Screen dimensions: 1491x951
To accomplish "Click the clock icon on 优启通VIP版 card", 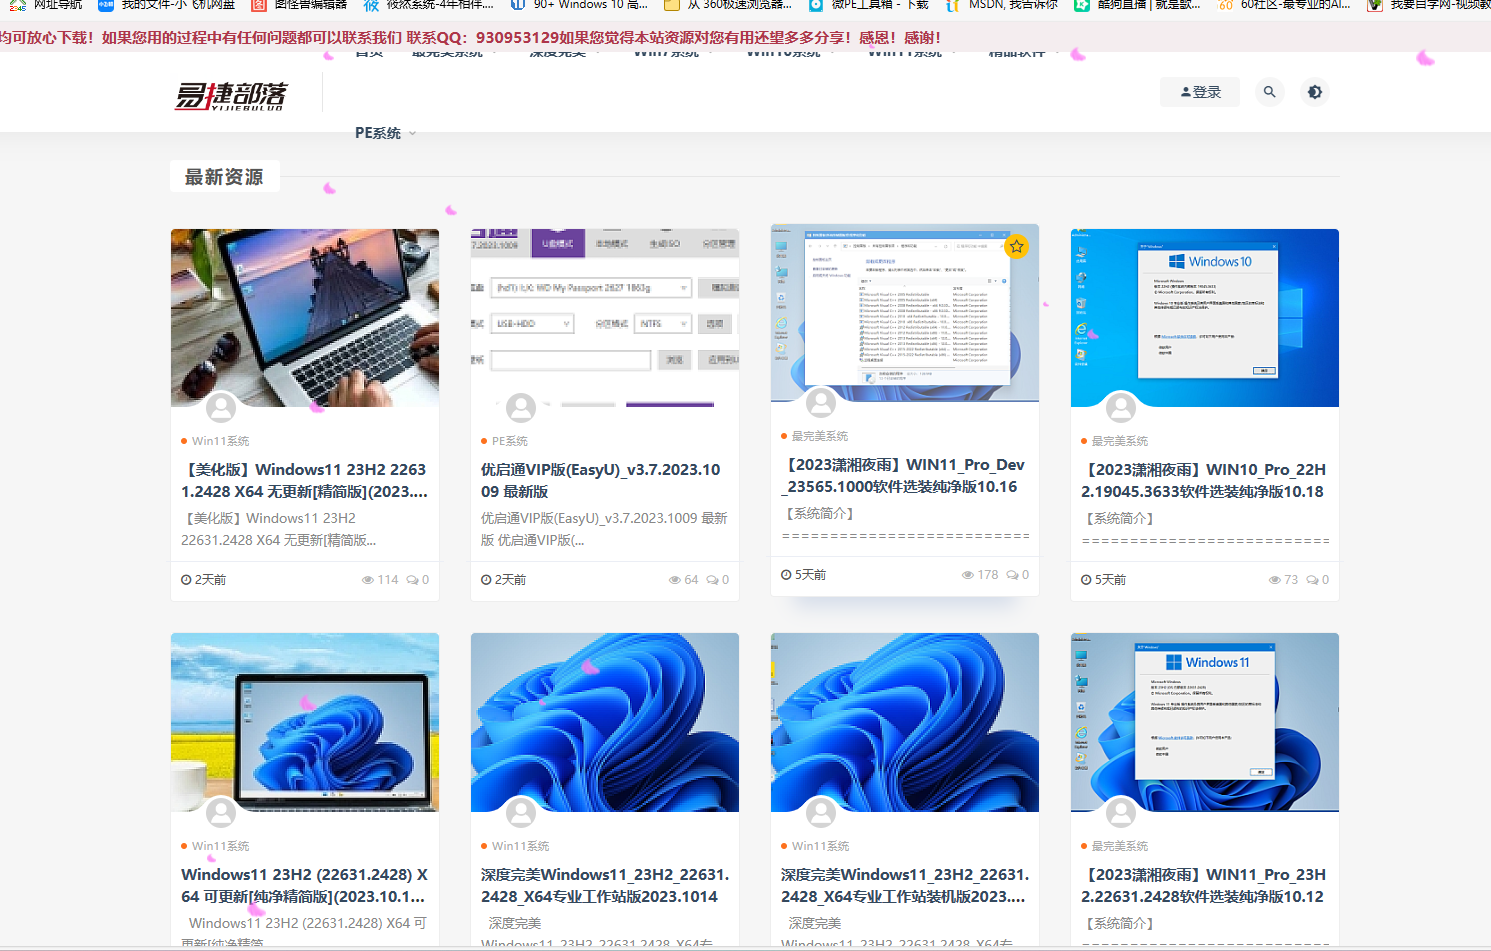I will (x=486, y=580).
